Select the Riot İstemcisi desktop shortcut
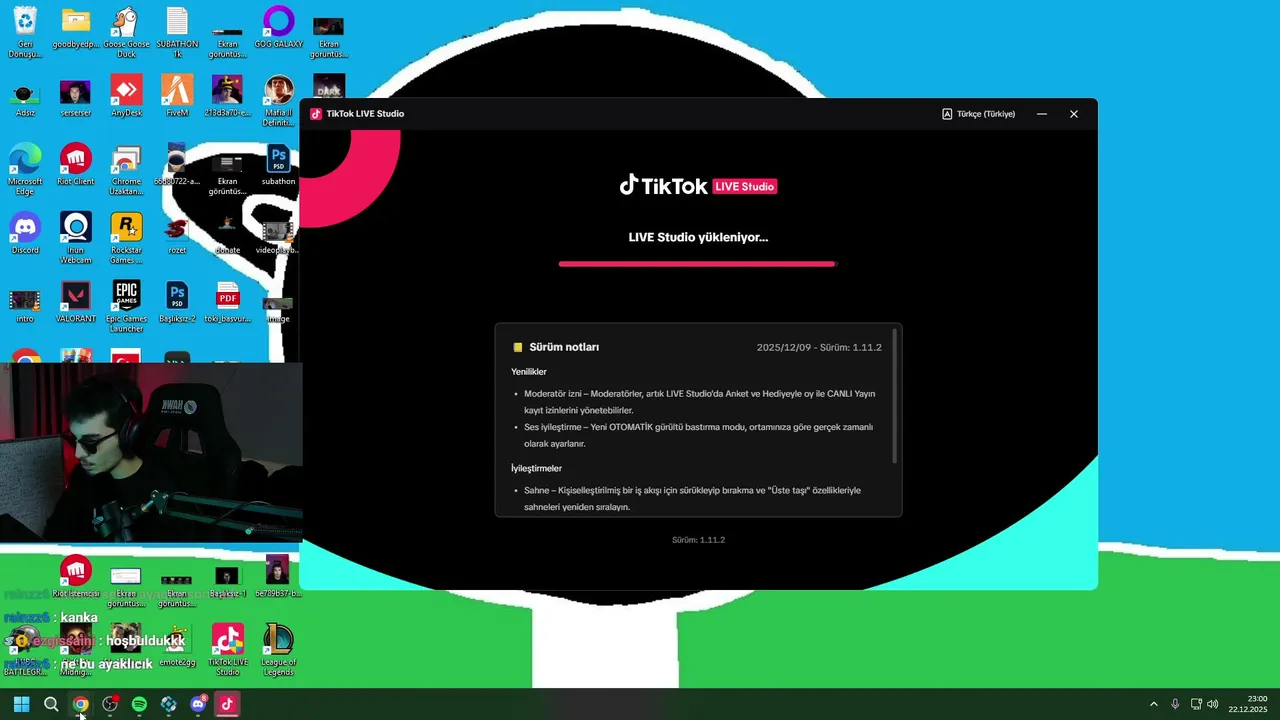Viewport: 1280px width, 720px height. click(x=76, y=577)
